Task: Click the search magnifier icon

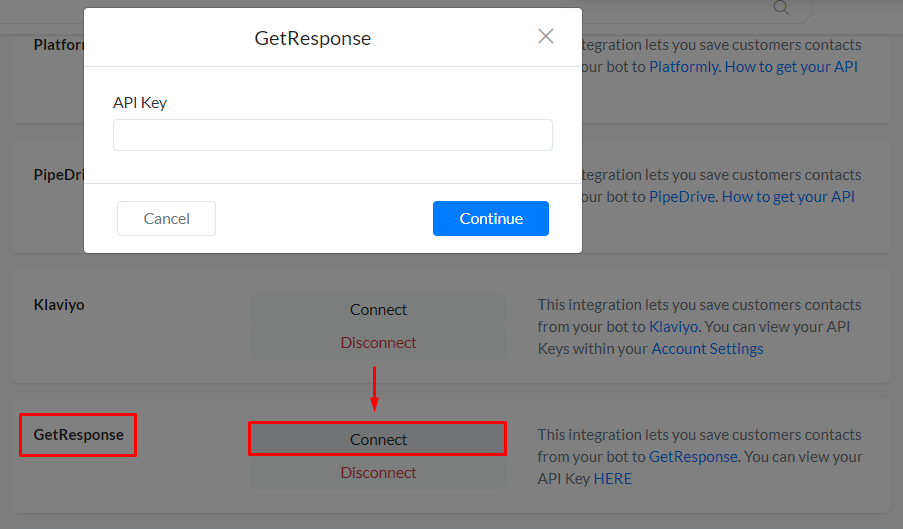Action: [781, 8]
